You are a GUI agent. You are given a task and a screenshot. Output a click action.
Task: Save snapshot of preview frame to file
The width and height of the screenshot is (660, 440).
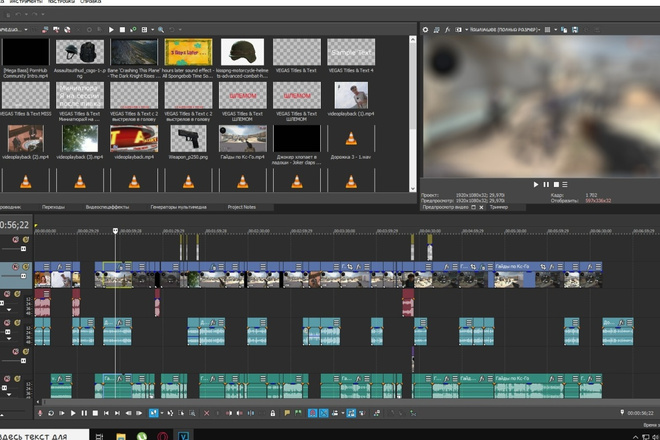coord(575,30)
